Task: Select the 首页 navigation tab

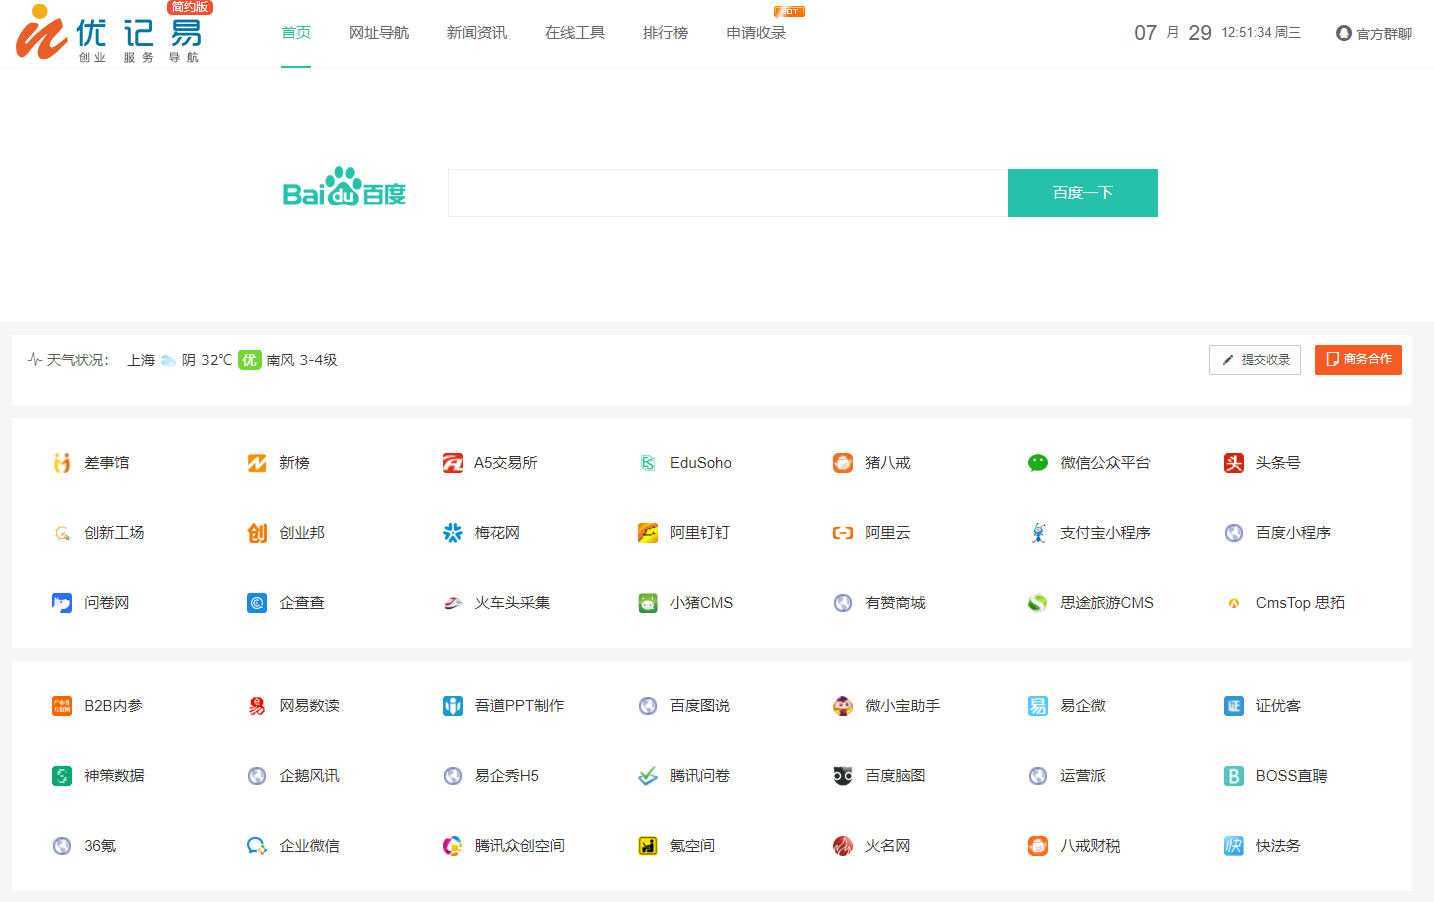Action: (296, 33)
